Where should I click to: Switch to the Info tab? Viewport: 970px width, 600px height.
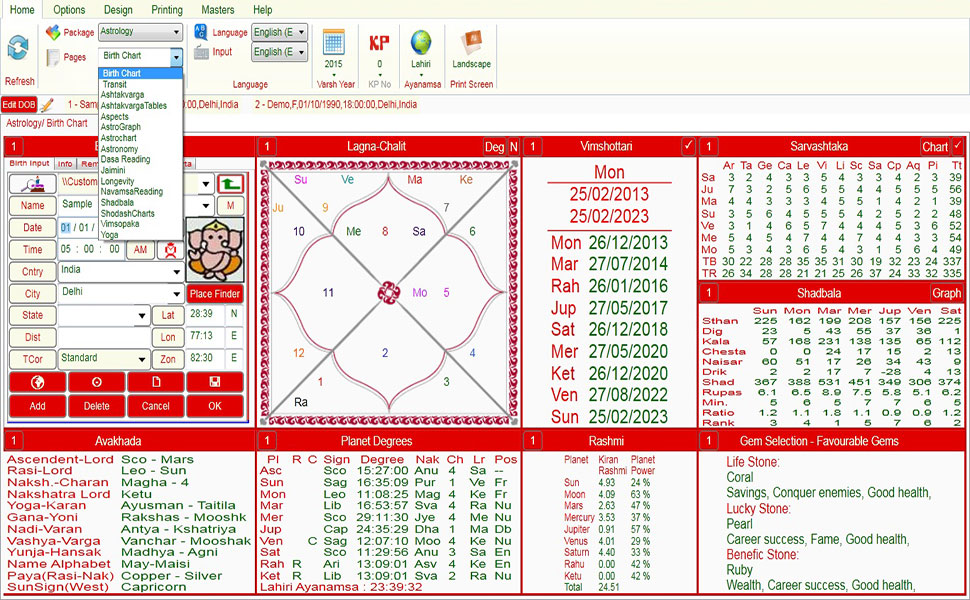tap(65, 164)
